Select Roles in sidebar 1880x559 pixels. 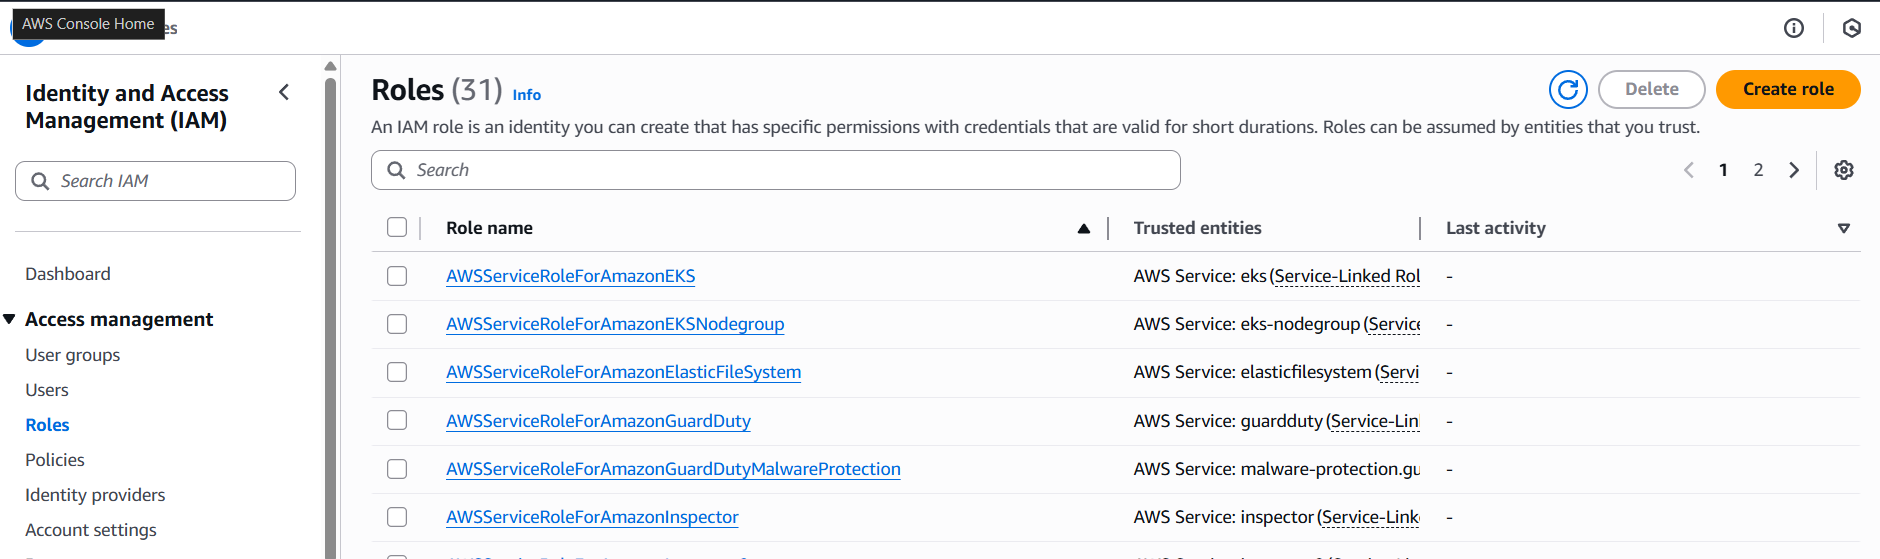pyautogui.click(x=47, y=425)
